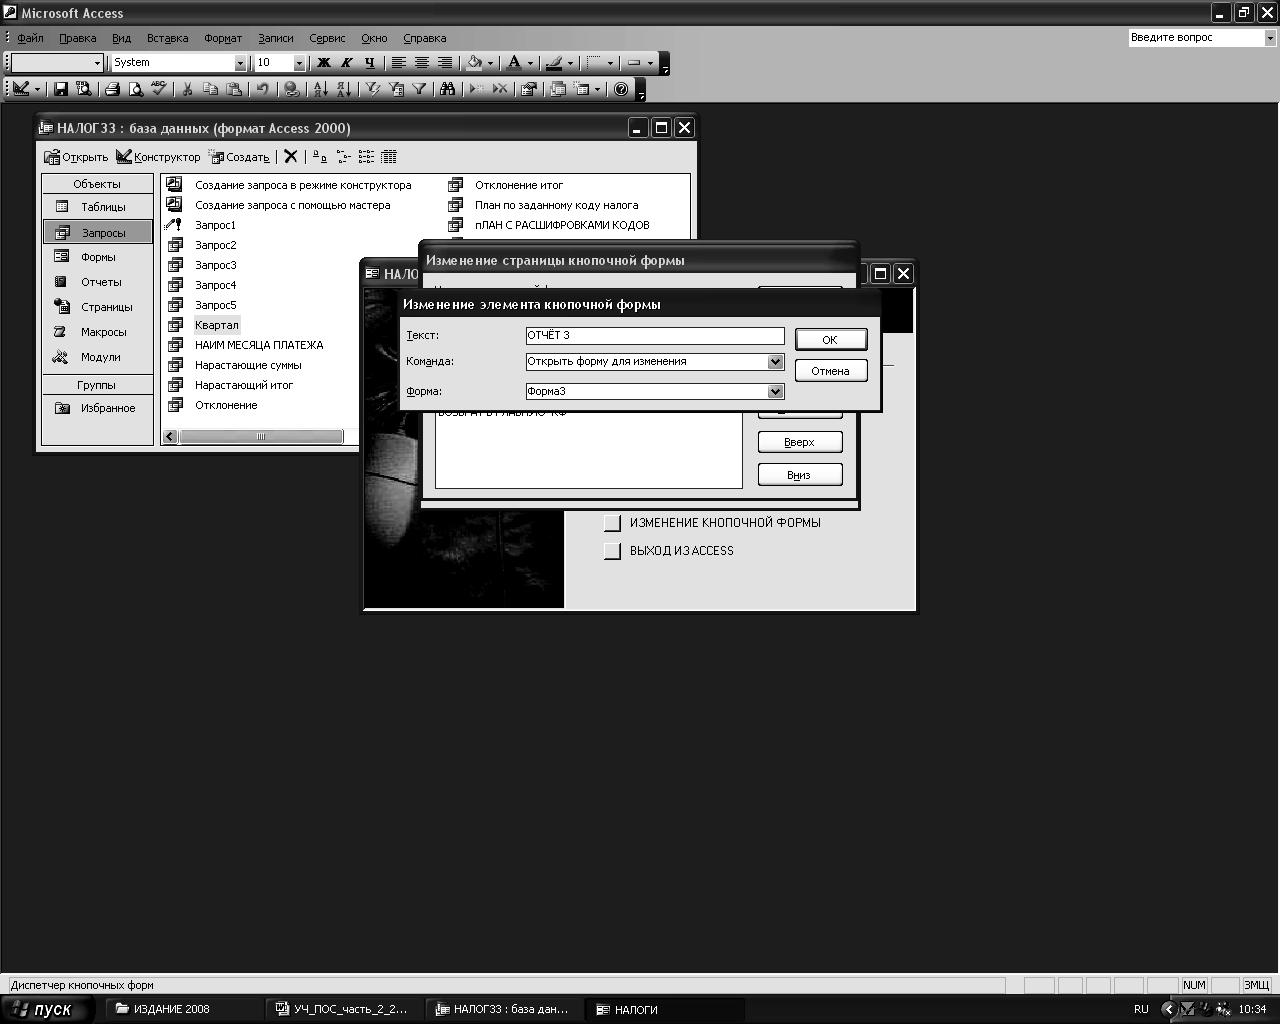Open the Файл menu
The image size is (1280, 1024).
30,38
